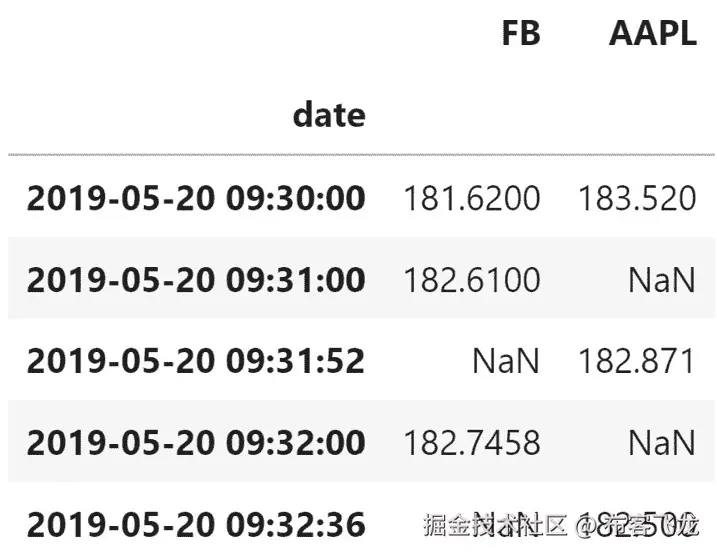Image resolution: width=717 pixels, height=556 pixels.
Task: Click the AAPL NaN cell at 09:31:00
Action: 661,279
